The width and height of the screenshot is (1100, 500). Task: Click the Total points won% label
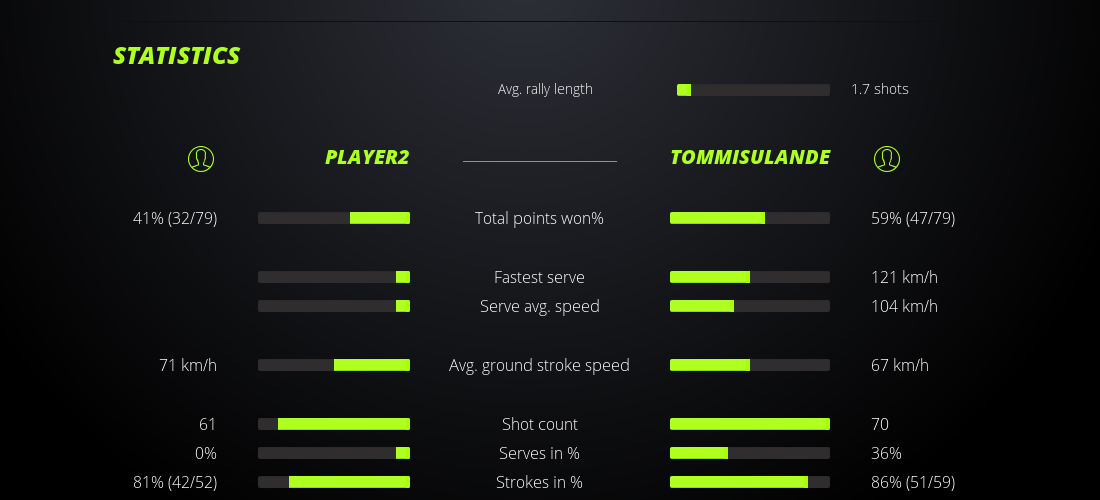click(539, 218)
